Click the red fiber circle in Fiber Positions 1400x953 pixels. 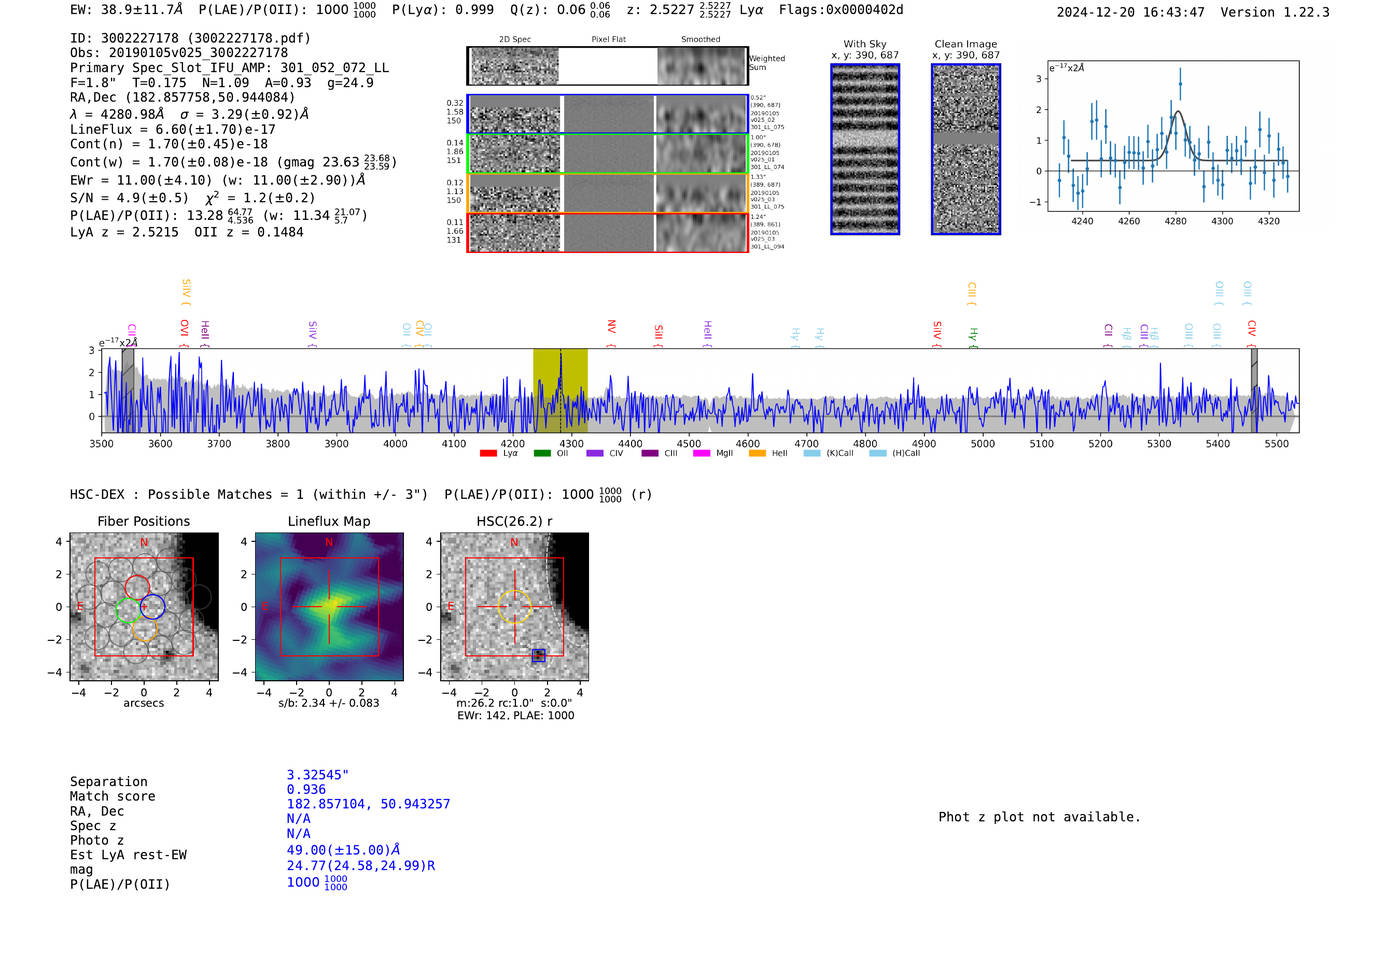pos(137,588)
